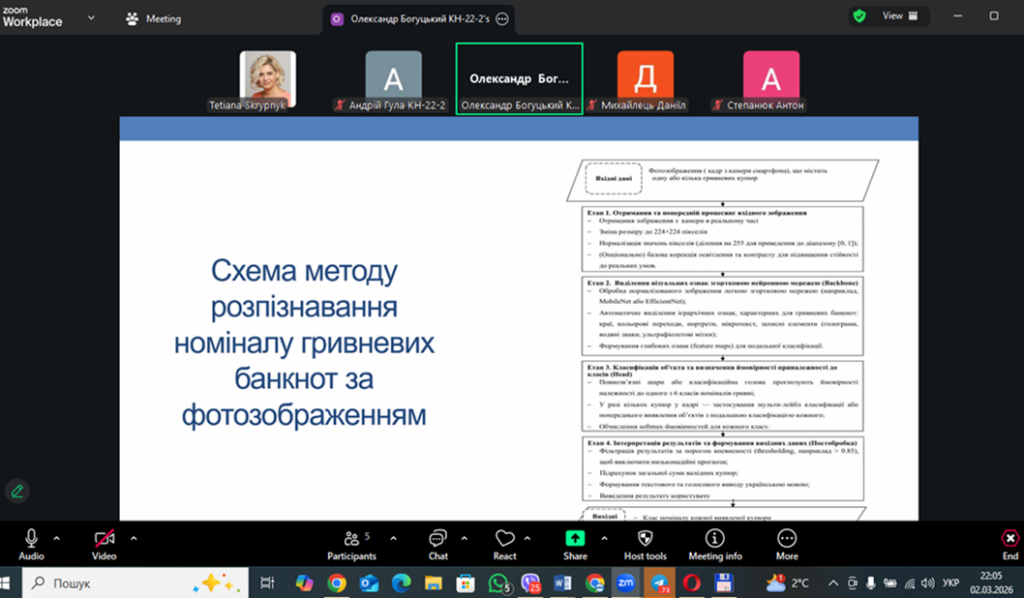Open the Participants list
1024x598 pixels.
[352, 538]
